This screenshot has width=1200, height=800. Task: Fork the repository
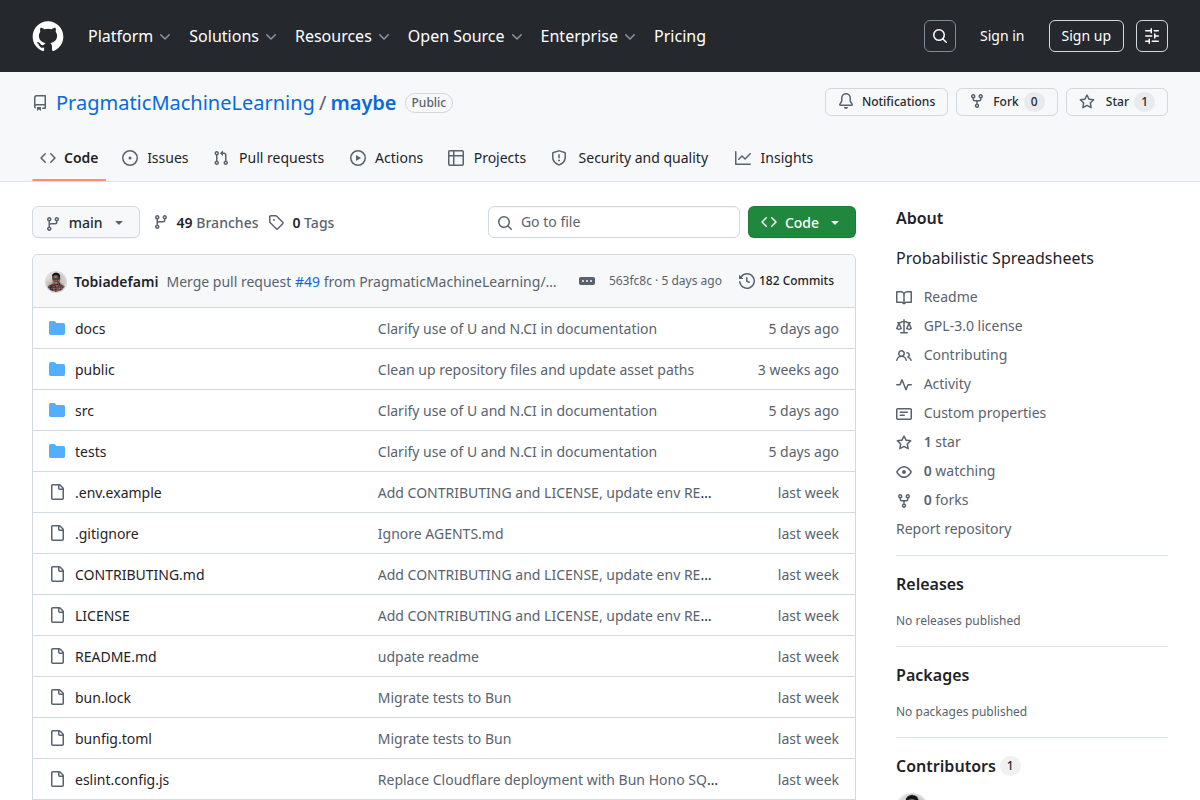(x=1006, y=102)
